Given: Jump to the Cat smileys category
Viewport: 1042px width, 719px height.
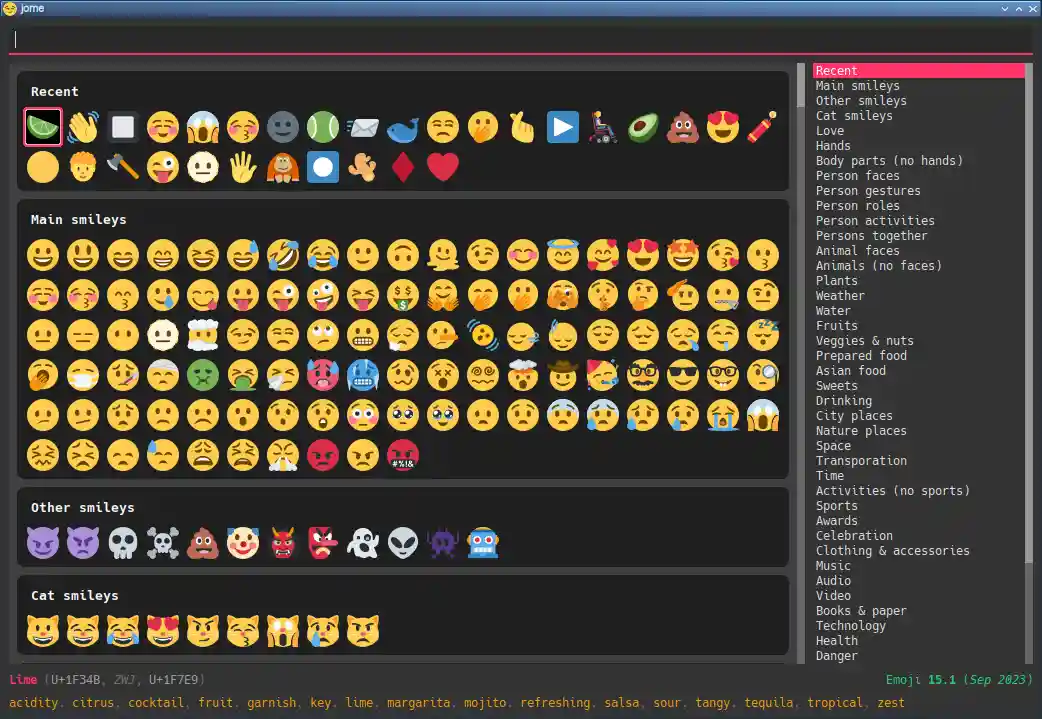Looking at the screenshot, I should [853, 116].
